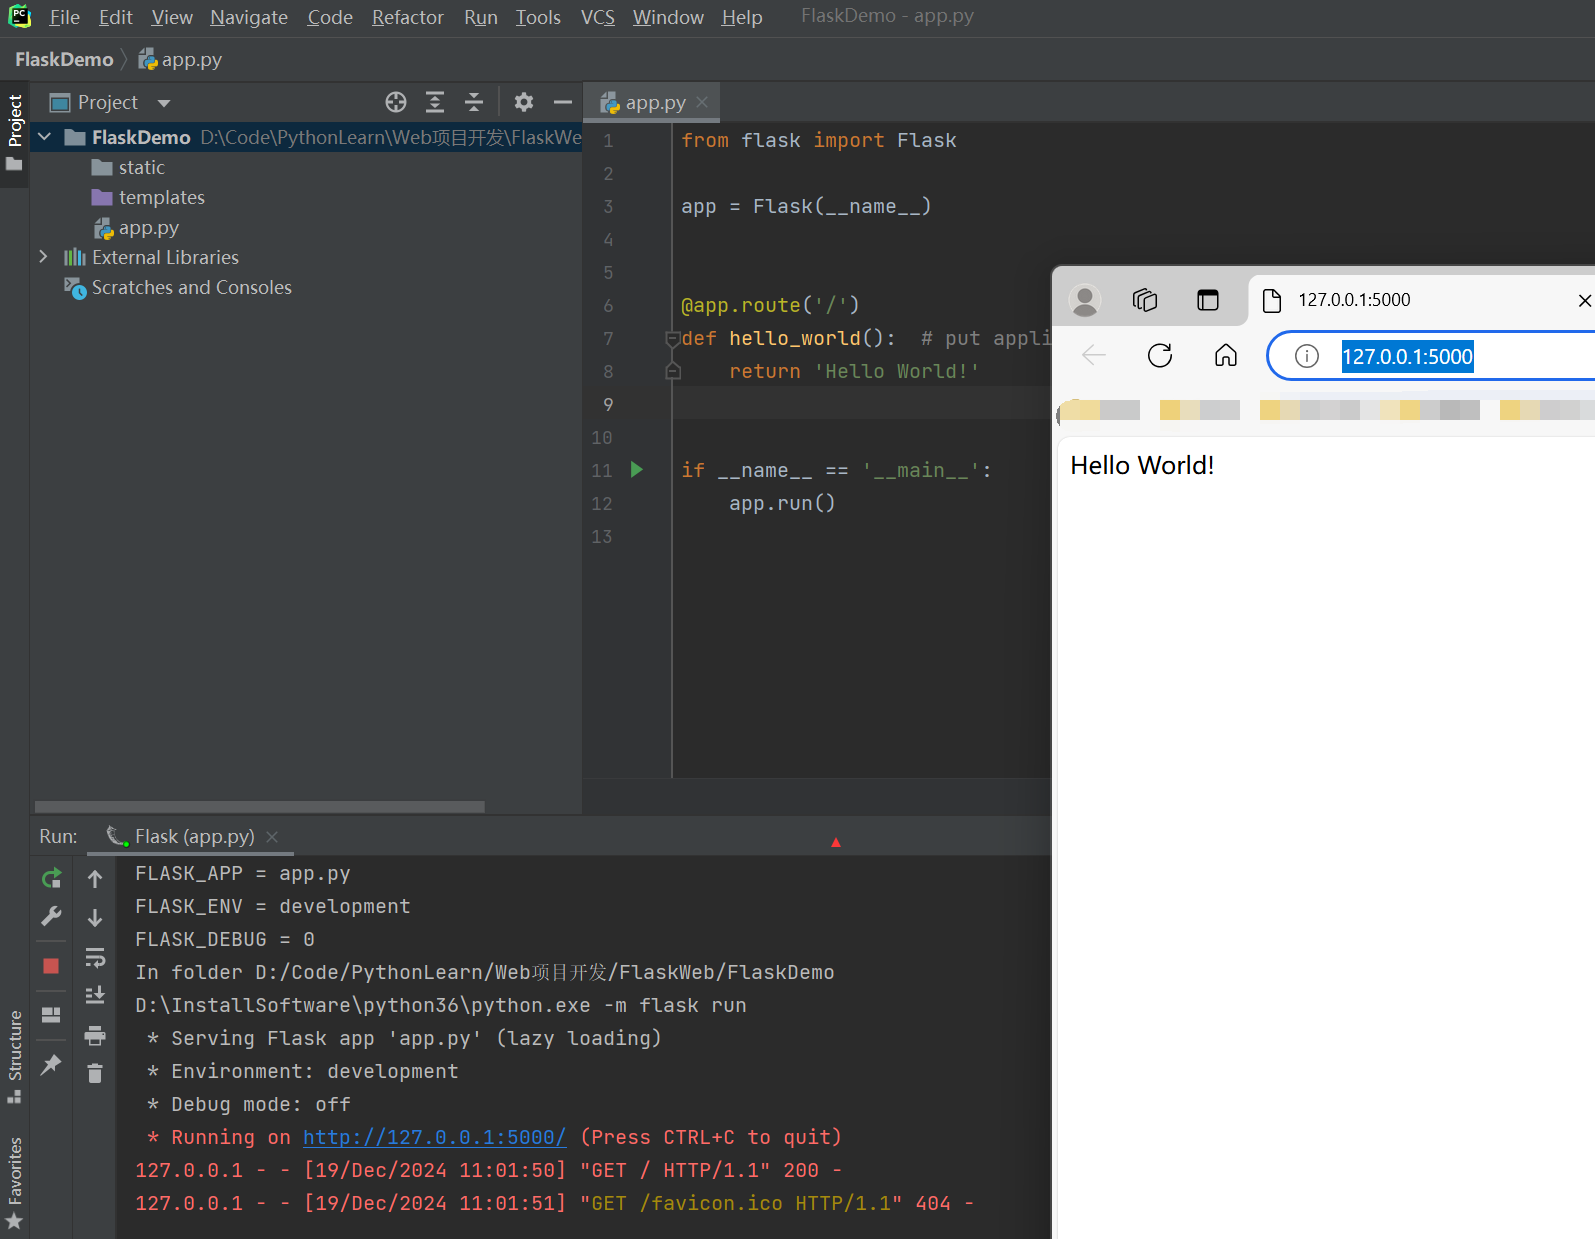
Task: Collapse the FlaskDemo root folder
Action: click(x=45, y=137)
